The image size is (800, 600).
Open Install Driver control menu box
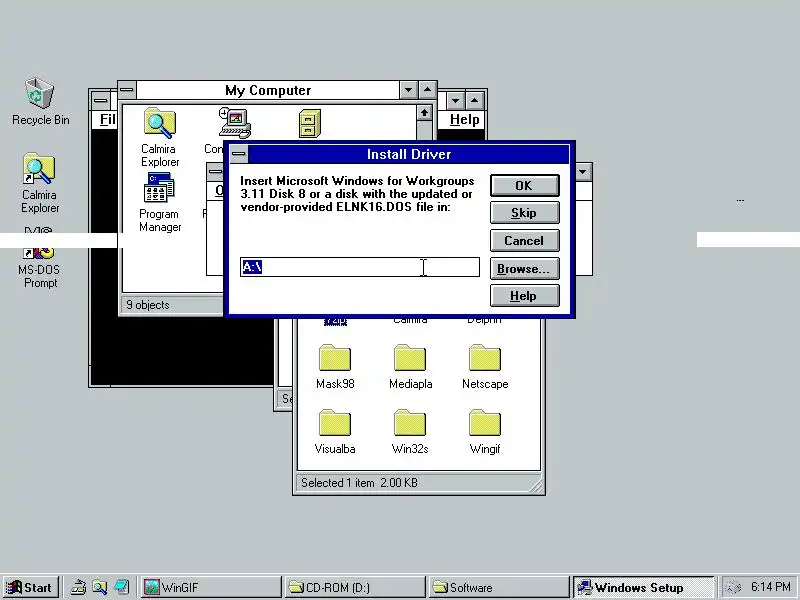coord(238,154)
